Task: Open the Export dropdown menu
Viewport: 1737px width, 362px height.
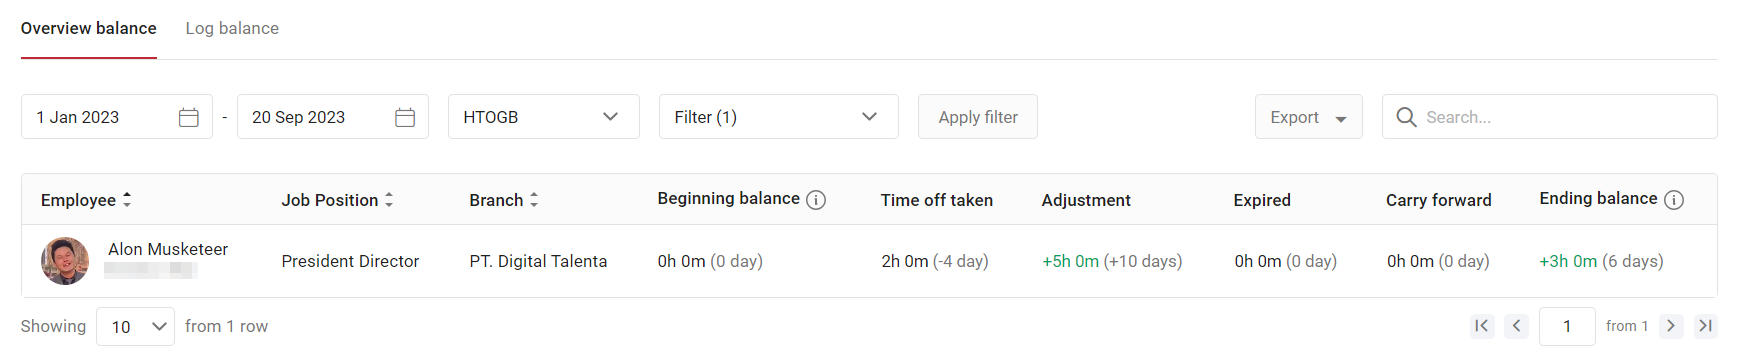Action: coord(1308,117)
